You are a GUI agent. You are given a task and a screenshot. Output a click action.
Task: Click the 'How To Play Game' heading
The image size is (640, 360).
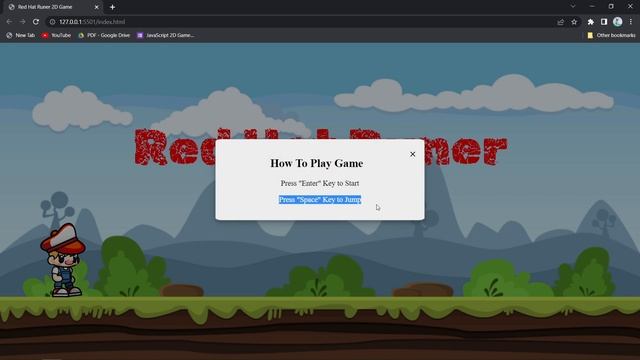click(x=316, y=163)
